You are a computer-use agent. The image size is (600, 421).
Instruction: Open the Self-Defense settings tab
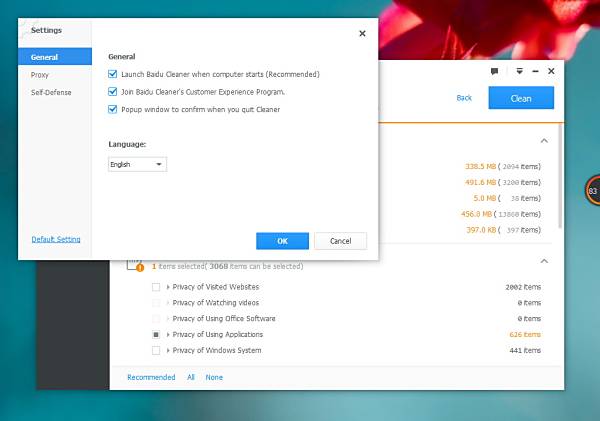[x=51, y=93]
